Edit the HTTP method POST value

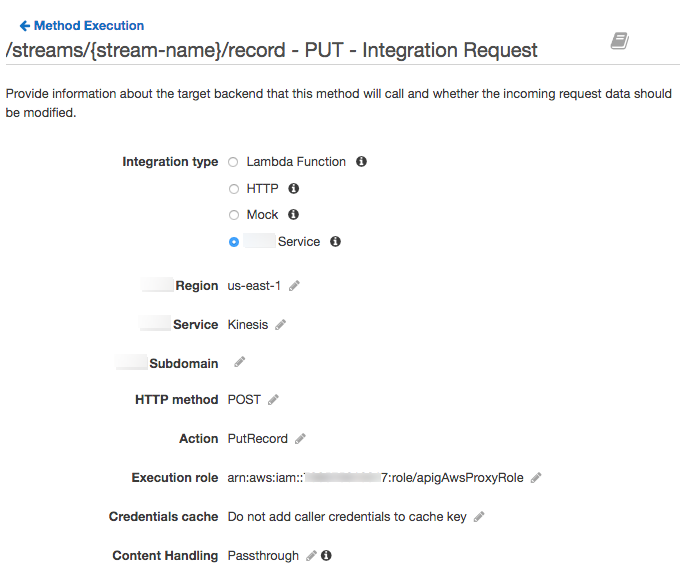click(273, 400)
